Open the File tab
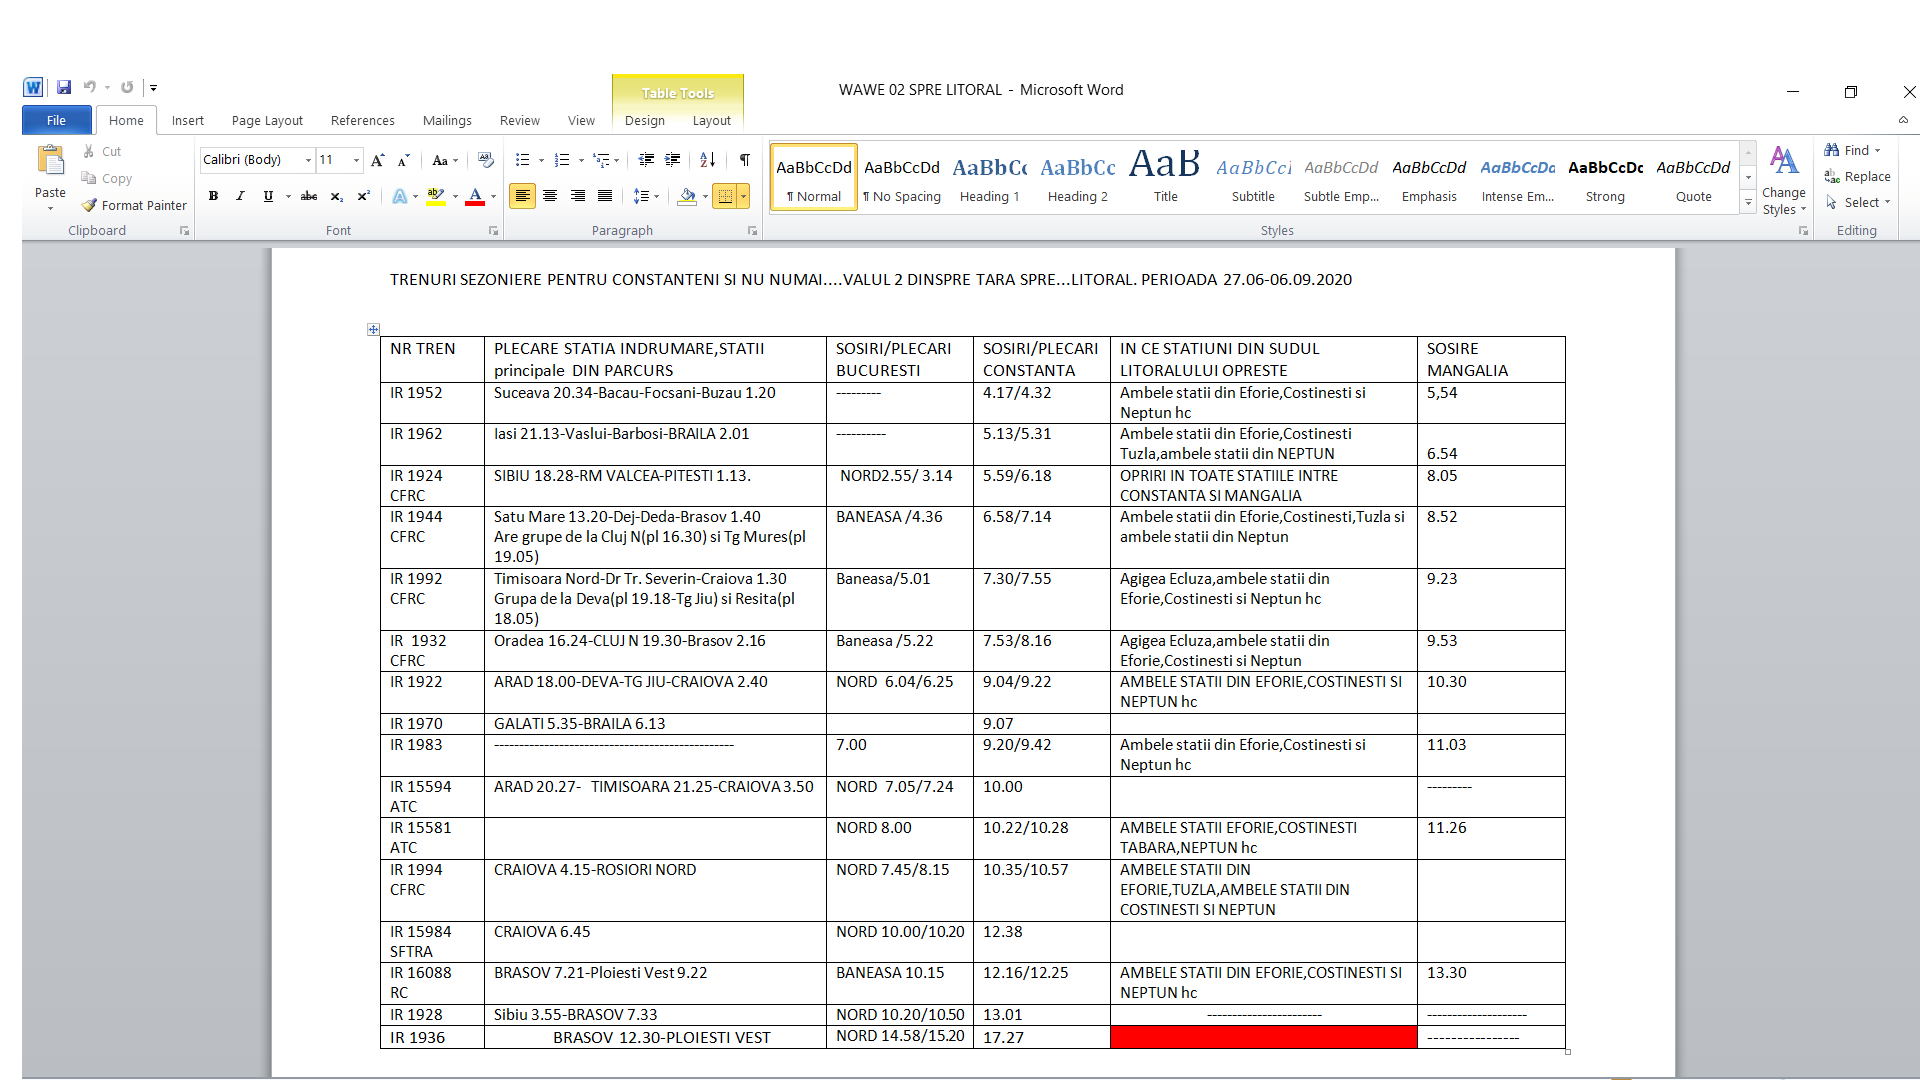 (x=57, y=120)
